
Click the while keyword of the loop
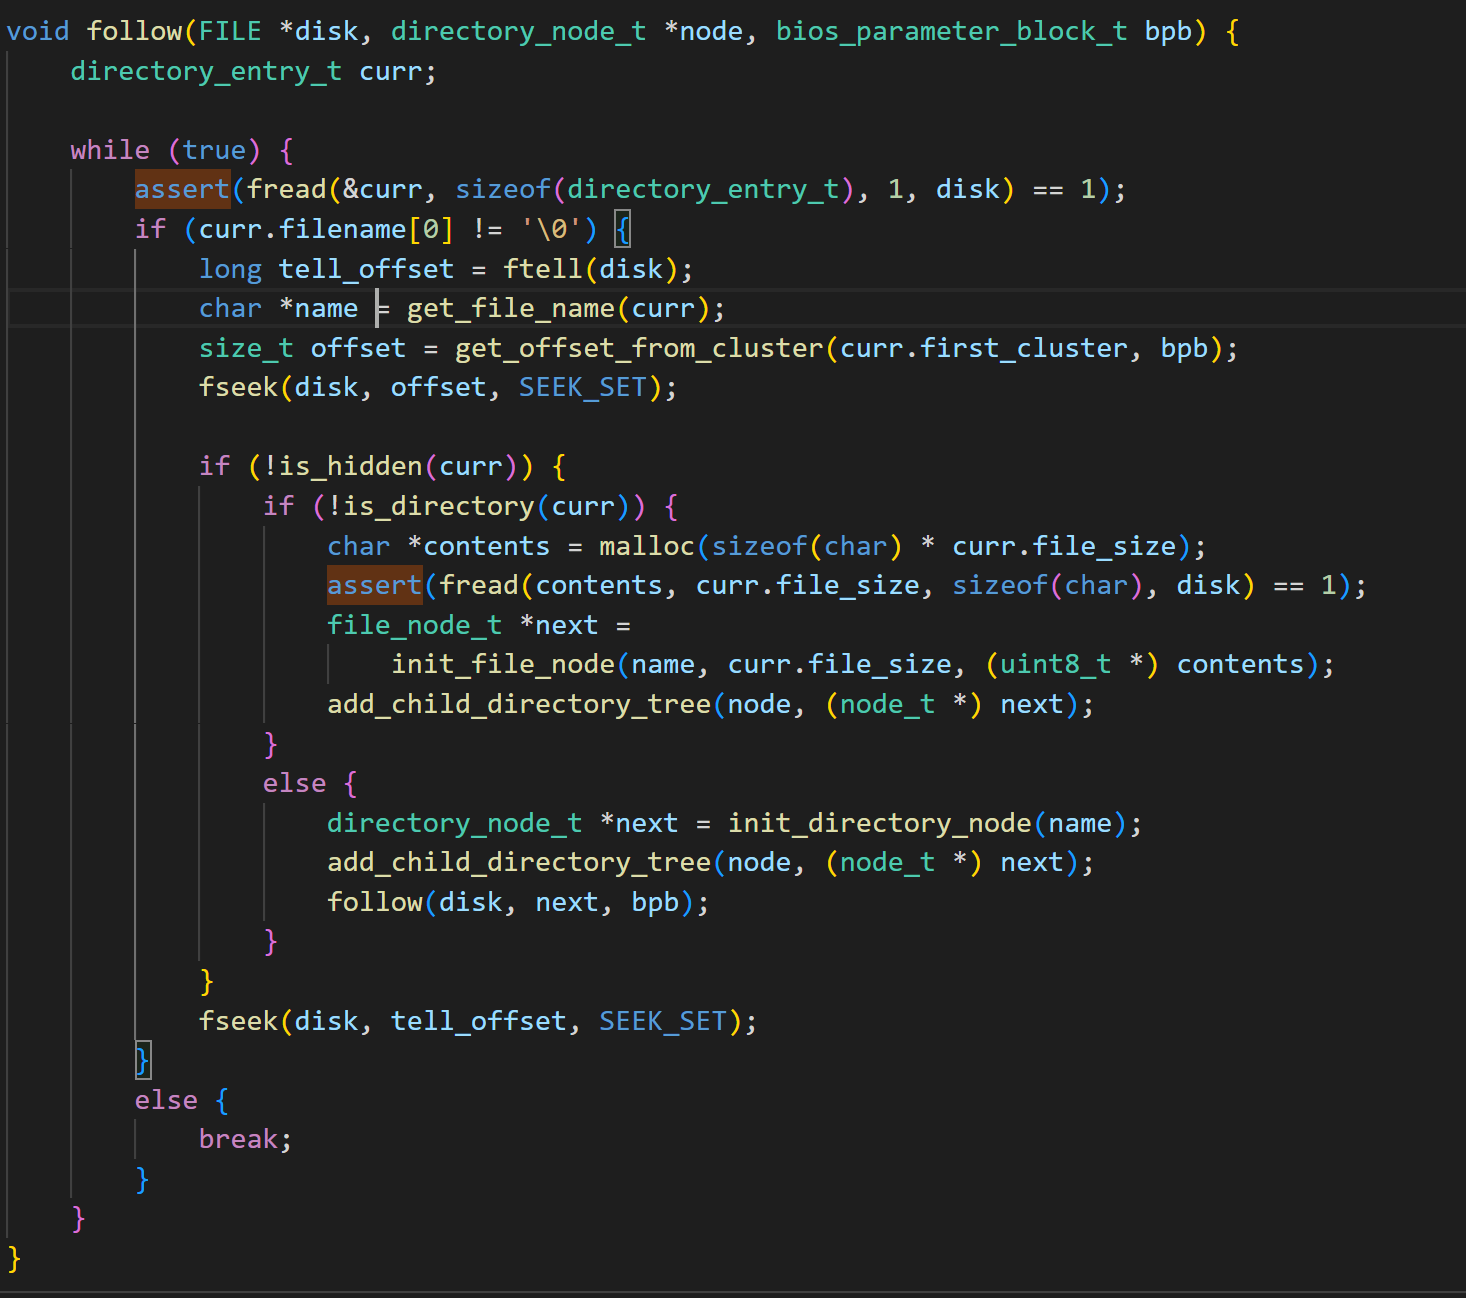pyautogui.click(x=109, y=151)
